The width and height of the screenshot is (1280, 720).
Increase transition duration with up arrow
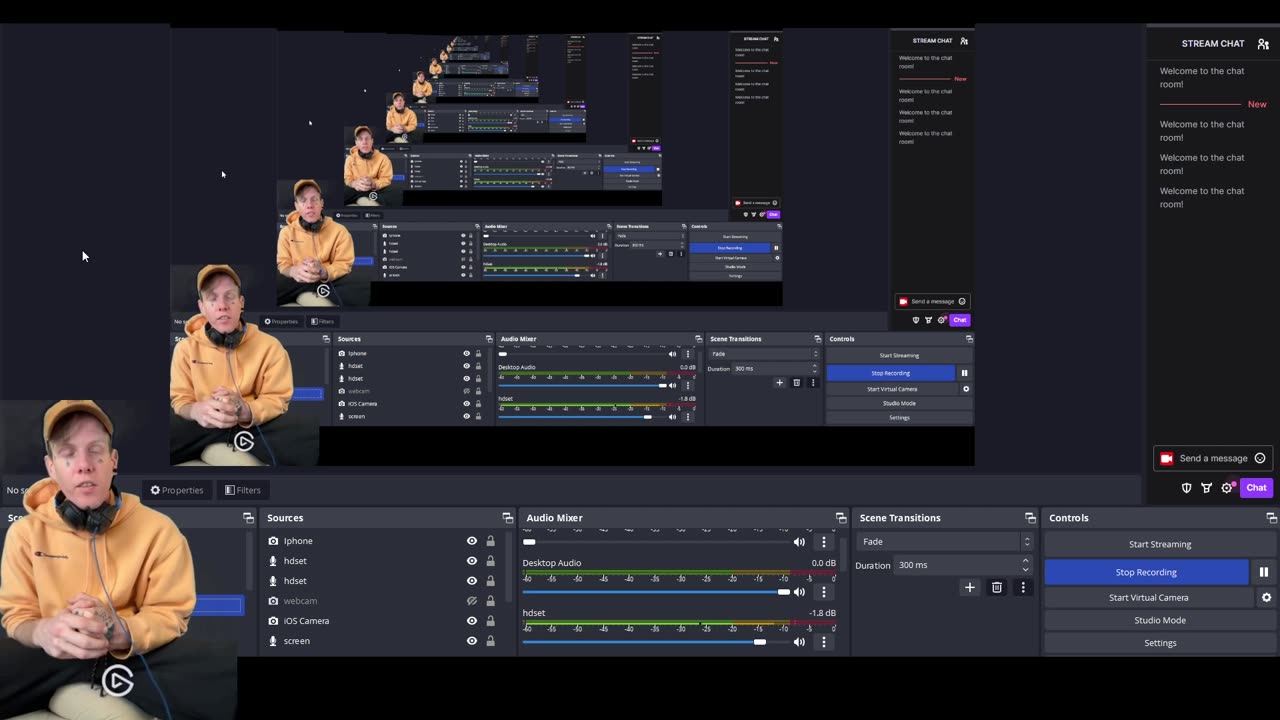click(x=1025, y=561)
